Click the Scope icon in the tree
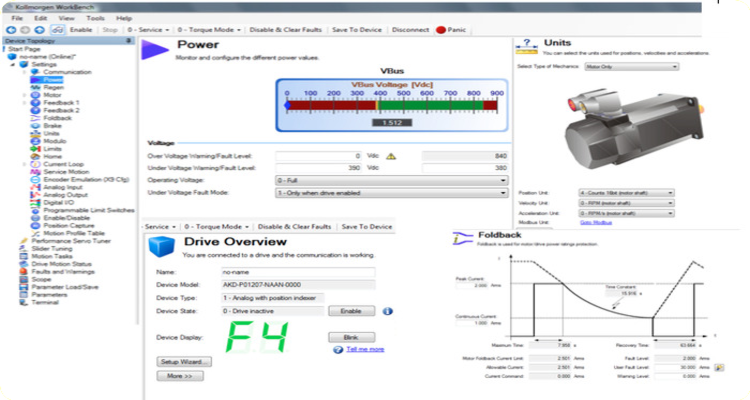 23,279
